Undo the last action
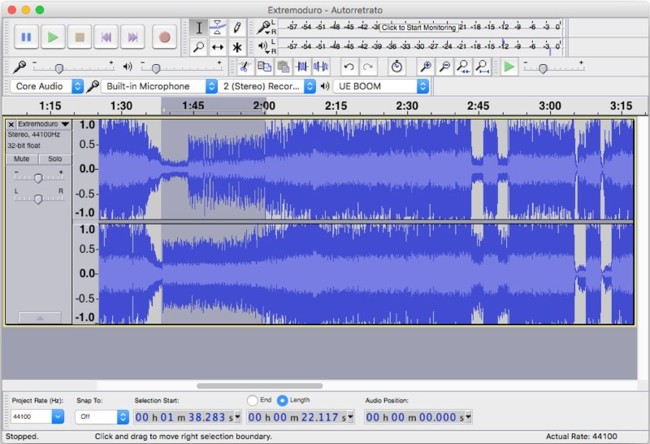Image resolution: width=650 pixels, height=444 pixels. point(349,67)
